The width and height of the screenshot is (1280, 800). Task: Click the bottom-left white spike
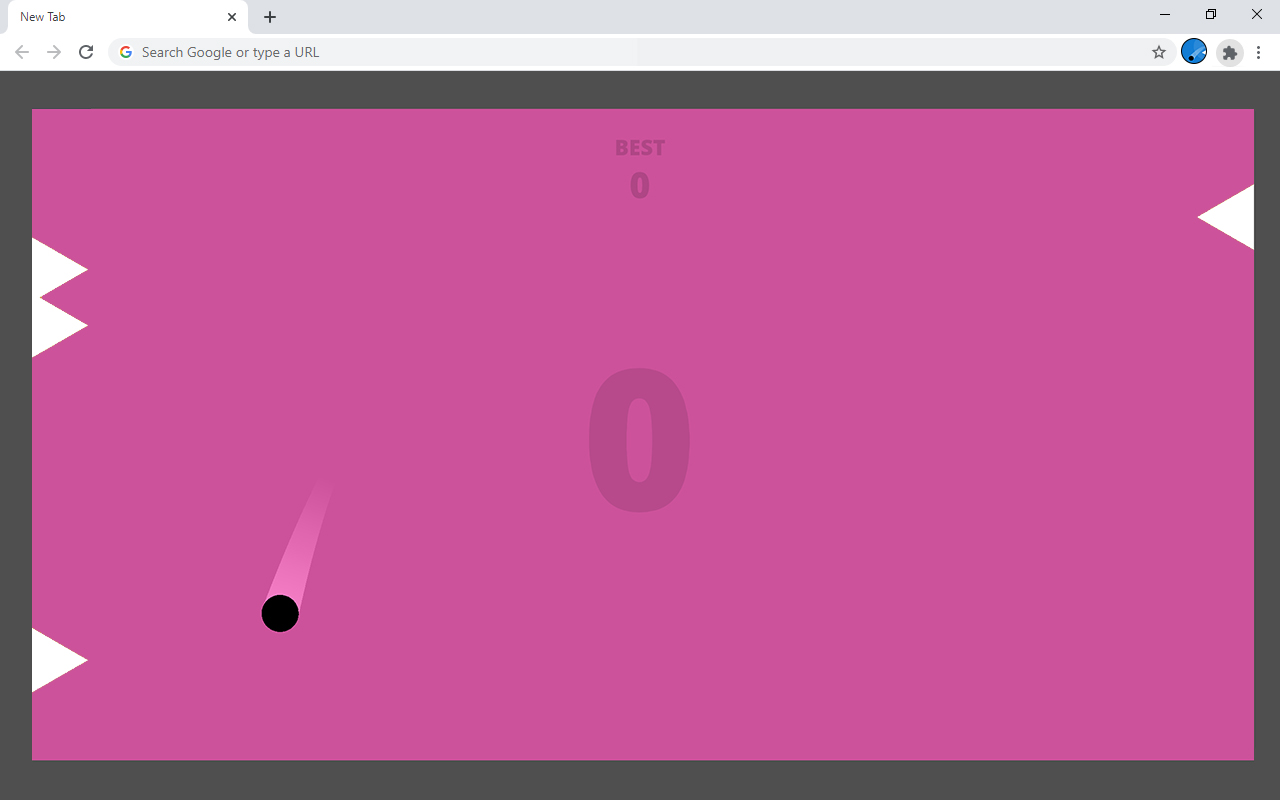(x=50, y=659)
